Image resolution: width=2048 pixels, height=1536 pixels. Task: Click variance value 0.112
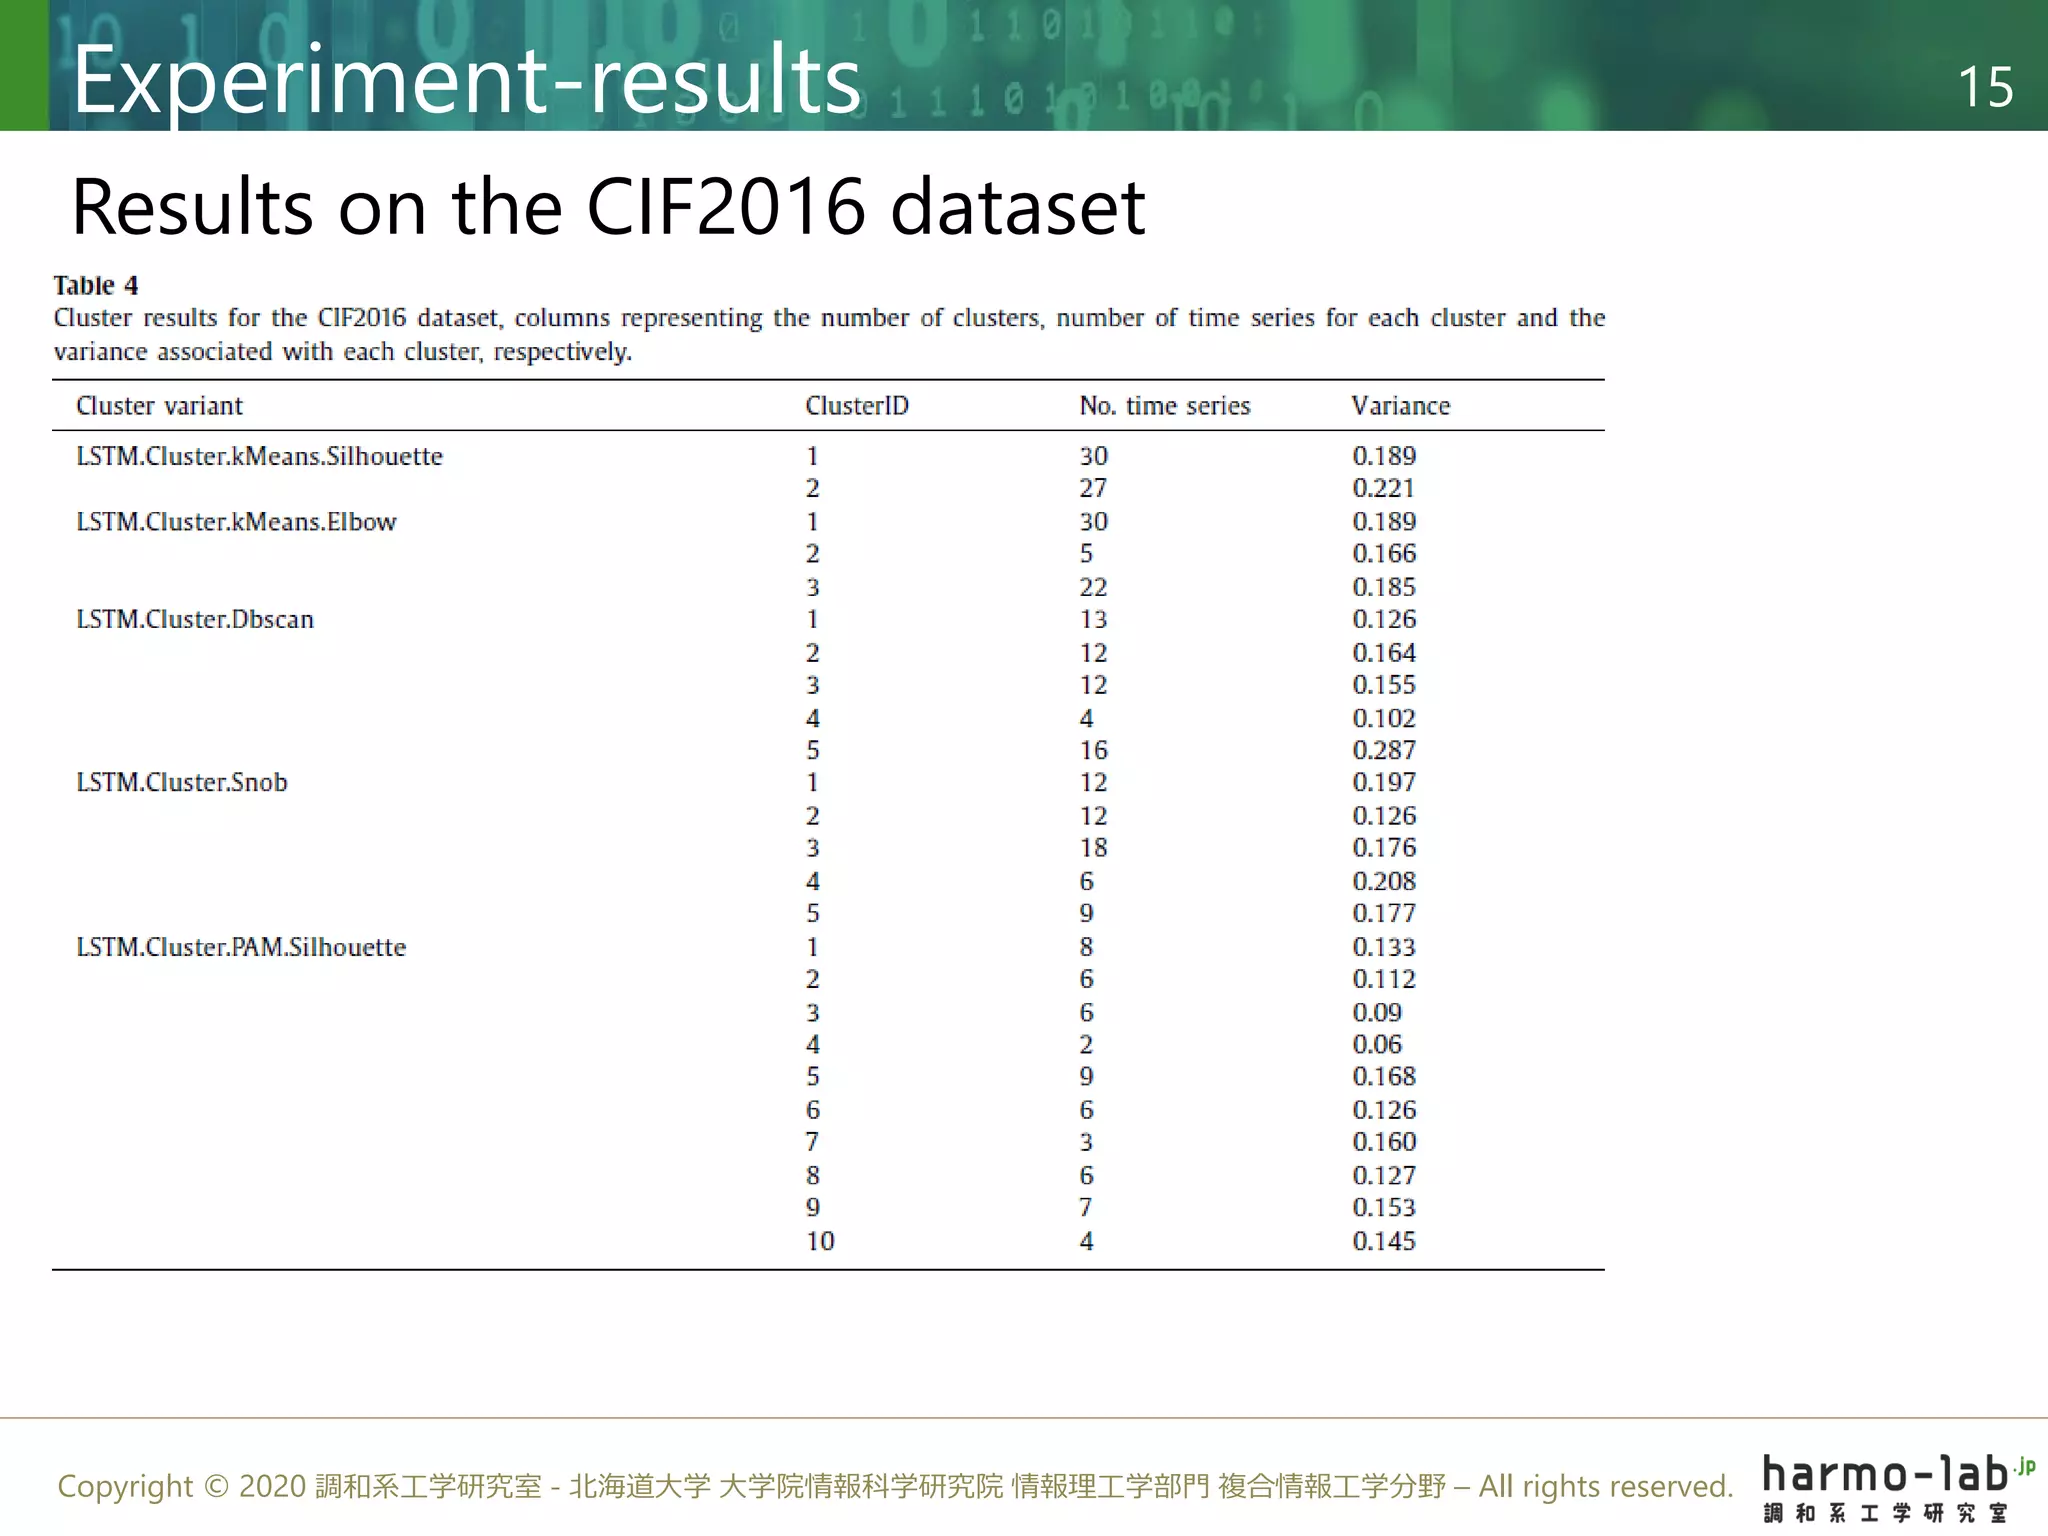[1384, 979]
